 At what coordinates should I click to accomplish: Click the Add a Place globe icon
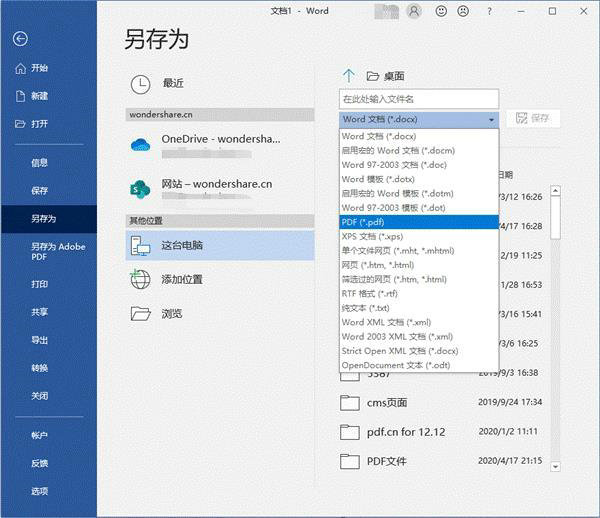141,279
